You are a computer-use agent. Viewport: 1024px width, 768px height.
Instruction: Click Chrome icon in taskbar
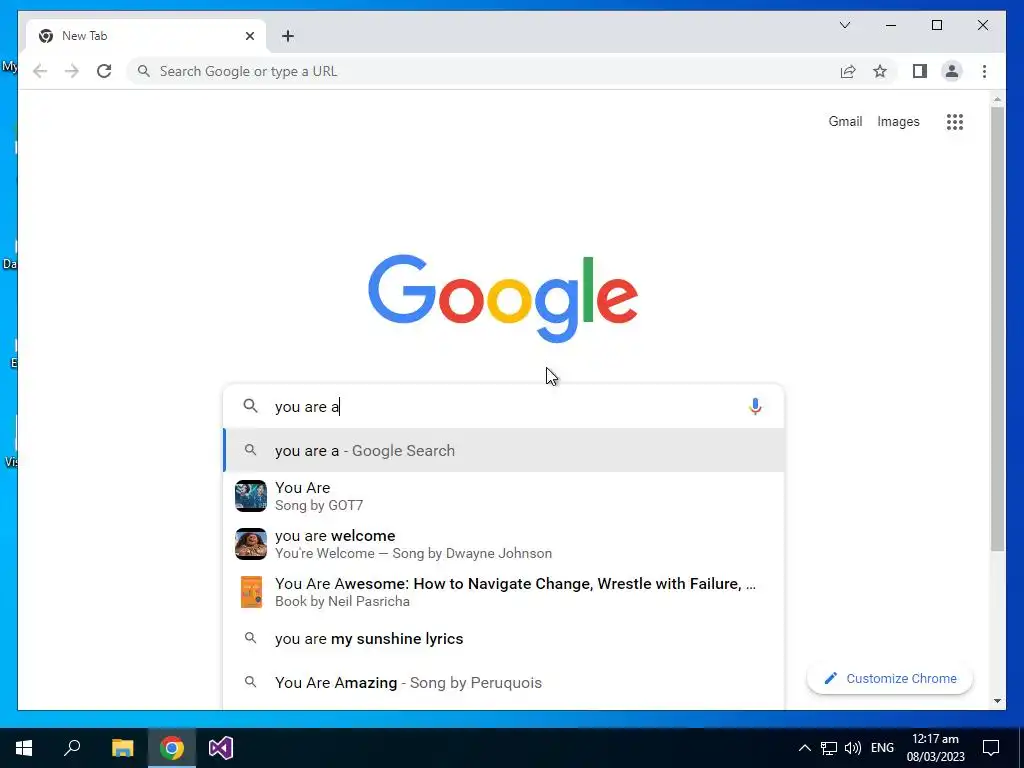[x=172, y=748]
